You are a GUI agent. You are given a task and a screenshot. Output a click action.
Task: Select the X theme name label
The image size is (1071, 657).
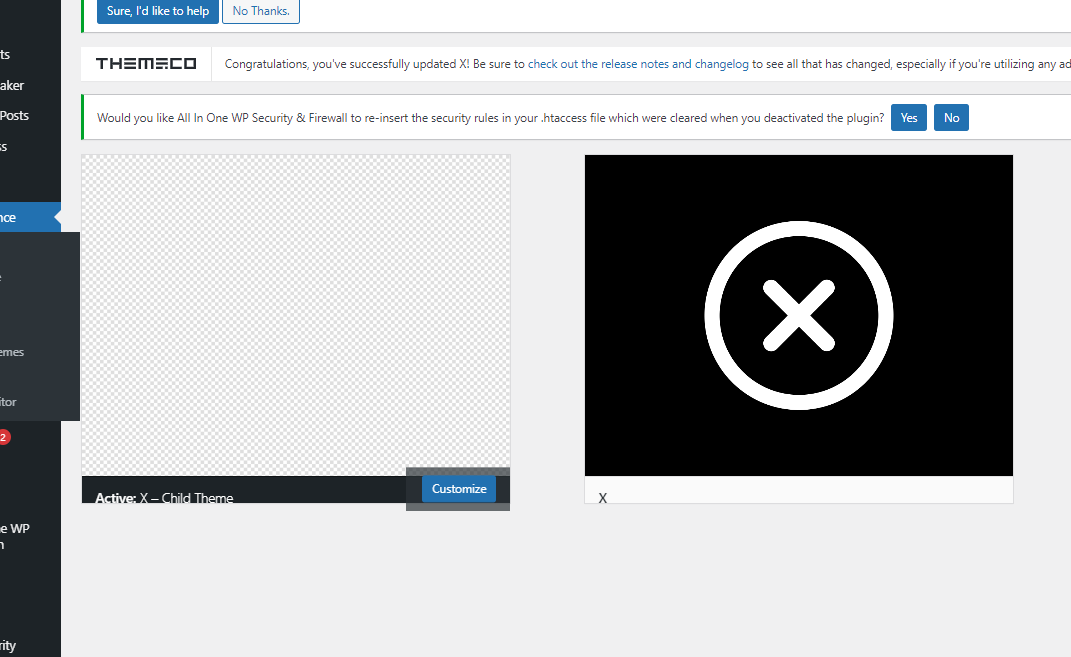point(602,498)
